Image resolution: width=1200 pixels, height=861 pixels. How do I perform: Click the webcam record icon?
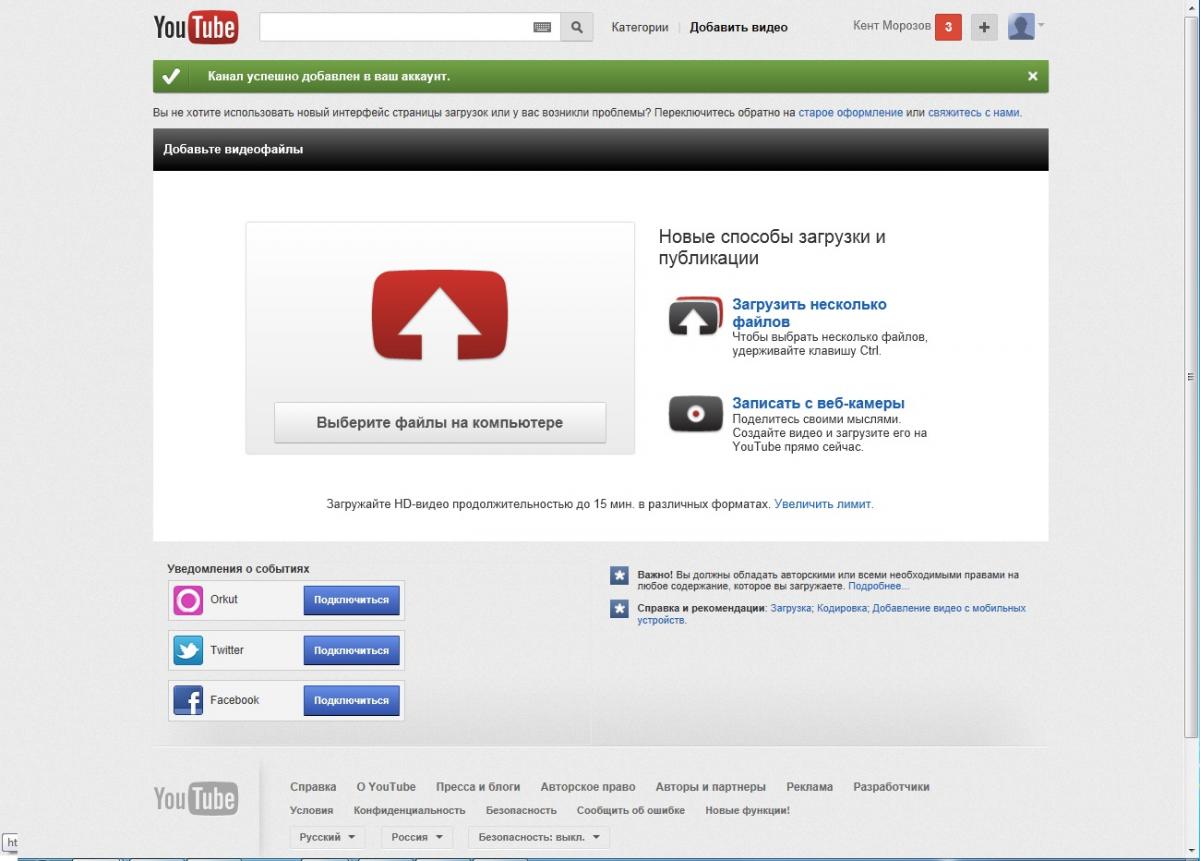(695, 413)
